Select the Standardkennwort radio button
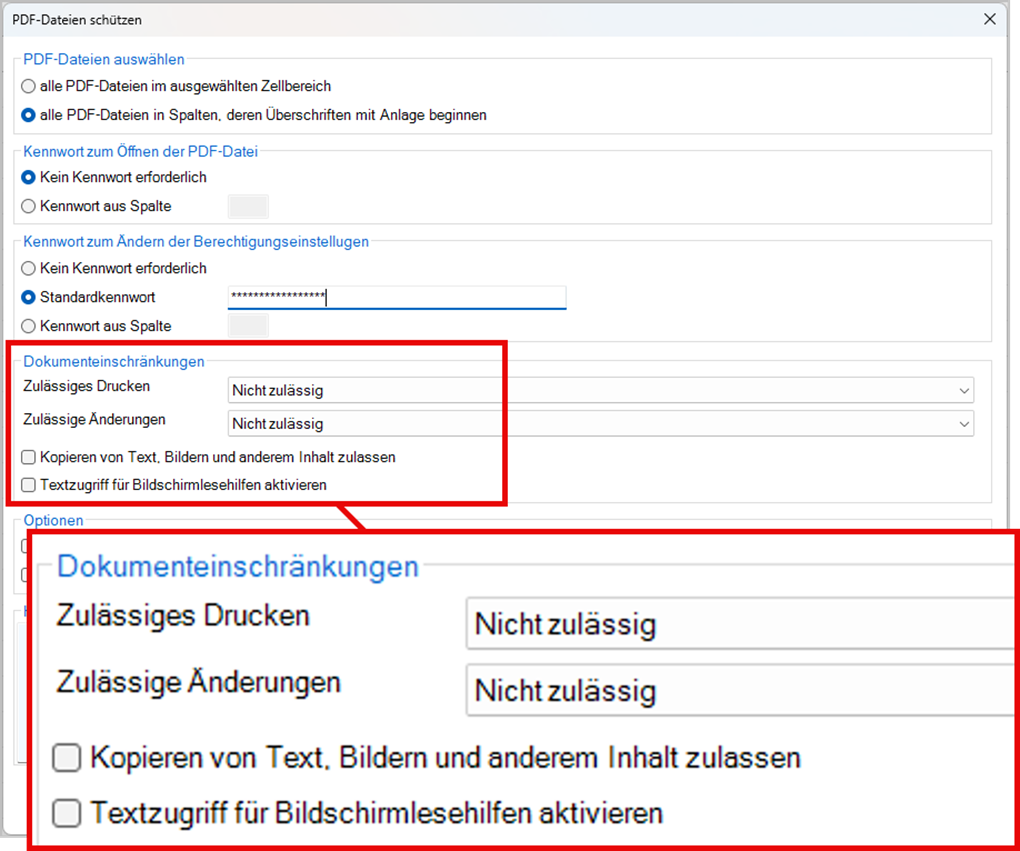The height and width of the screenshot is (851, 1020). pos(29,298)
